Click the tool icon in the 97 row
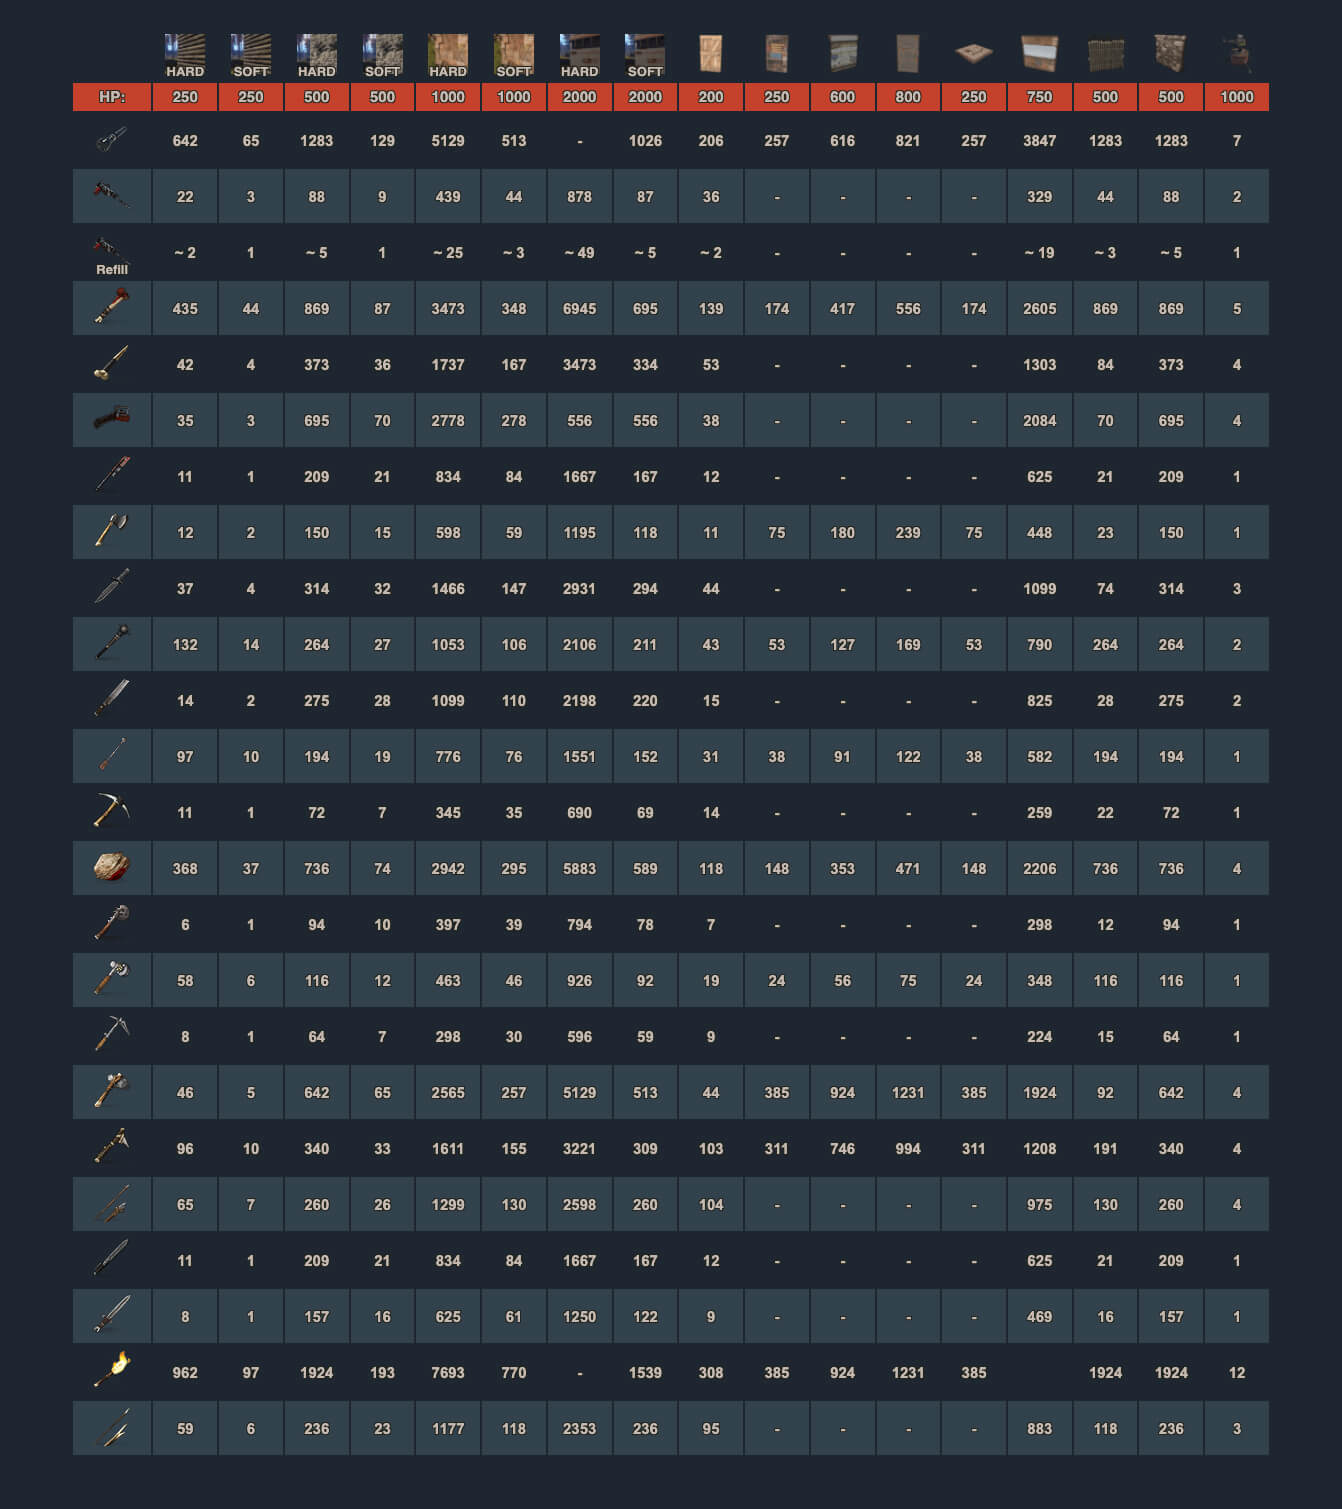Image resolution: width=1342 pixels, height=1509 pixels. (111, 754)
